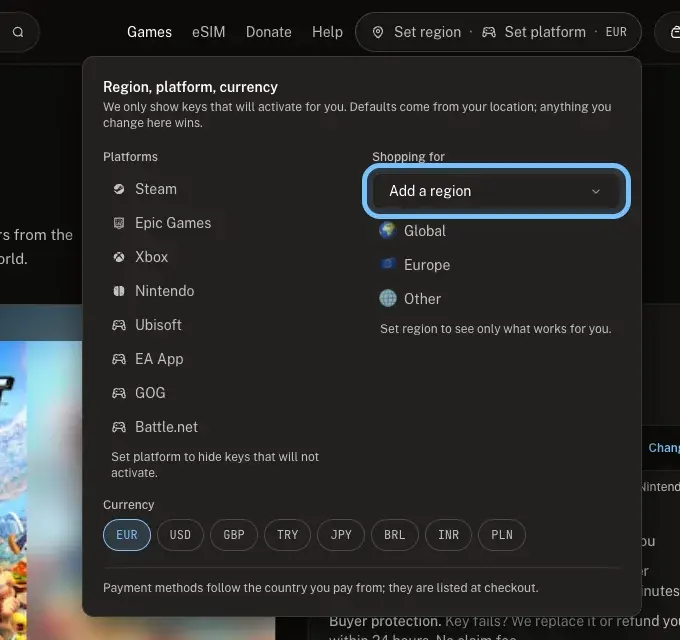Go to Donate page
The height and width of the screenshot is (640, 680).
pos(268,32)
